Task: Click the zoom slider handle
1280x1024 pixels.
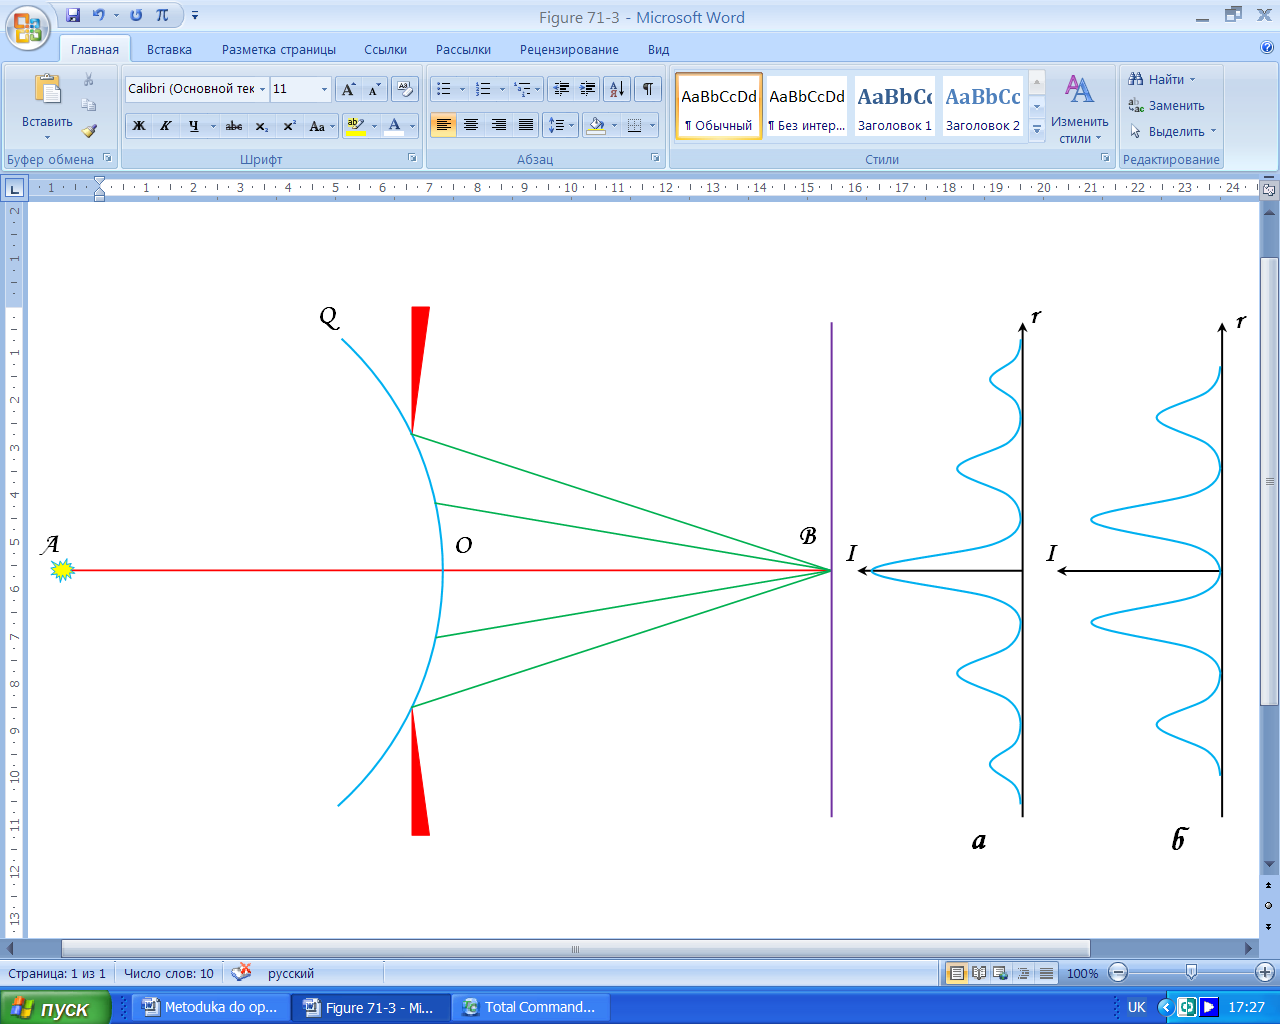Action: 1191,972
